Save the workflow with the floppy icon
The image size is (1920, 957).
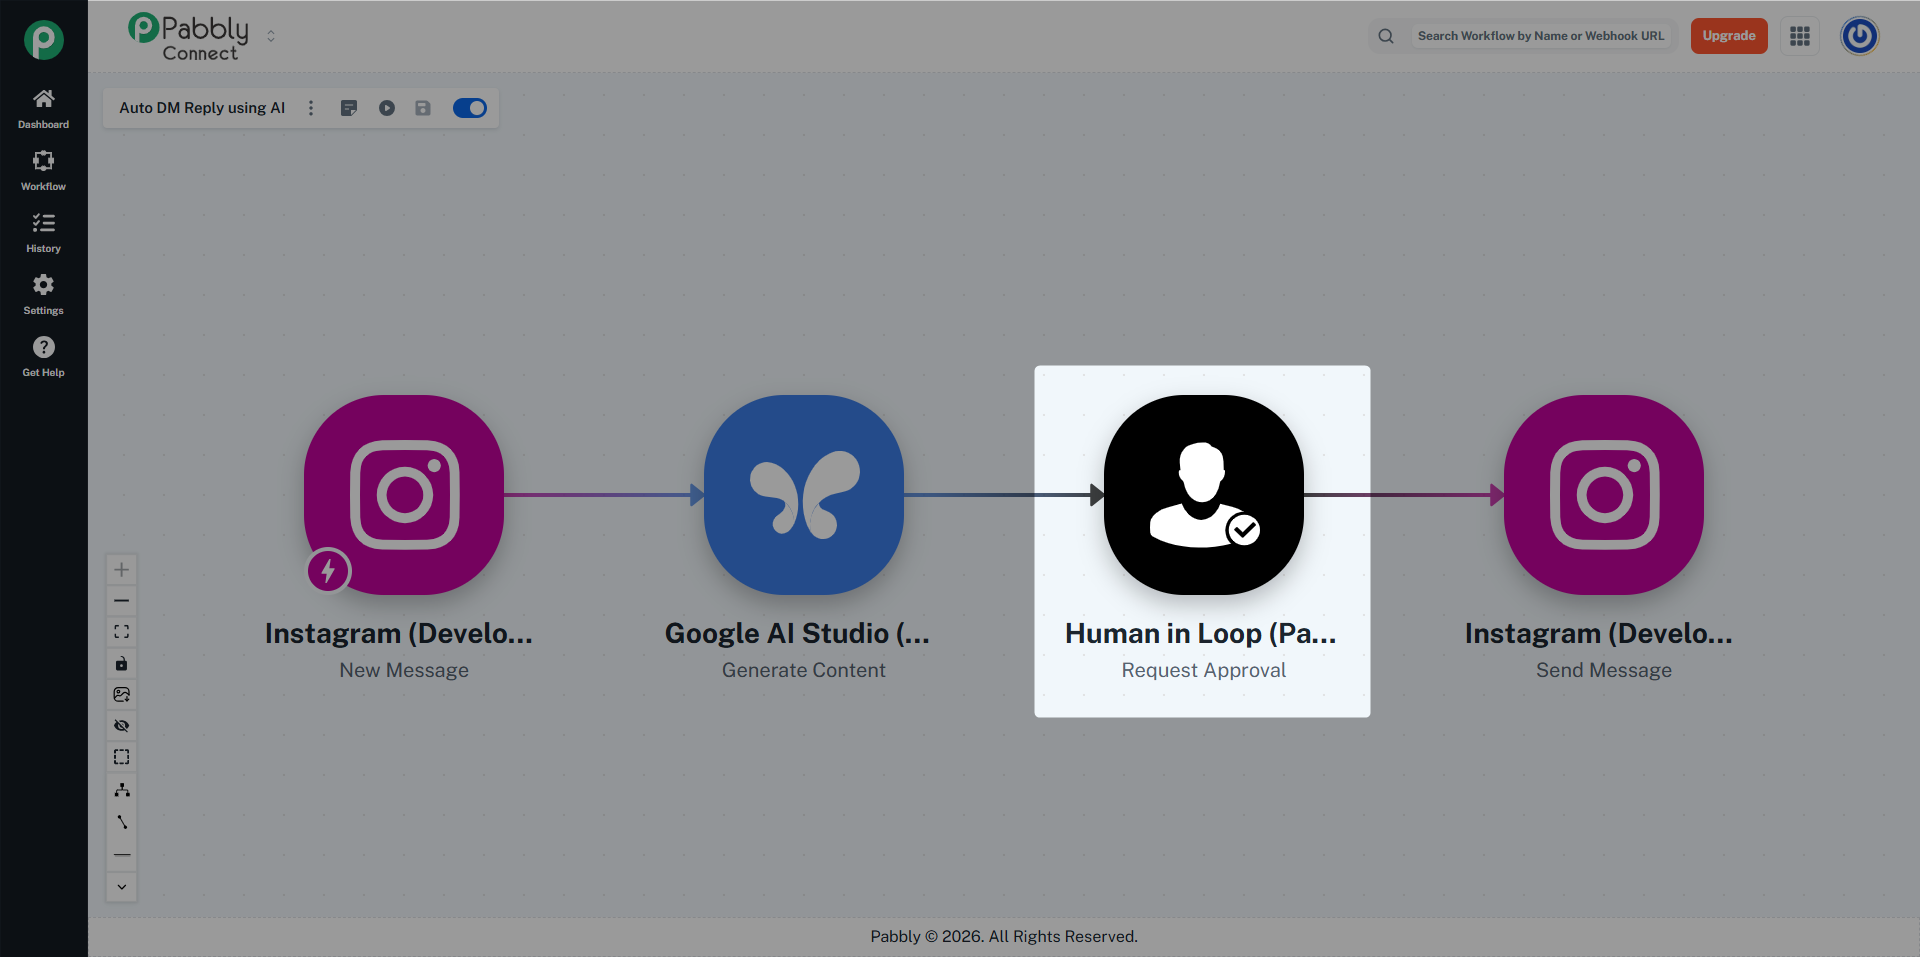423,108
